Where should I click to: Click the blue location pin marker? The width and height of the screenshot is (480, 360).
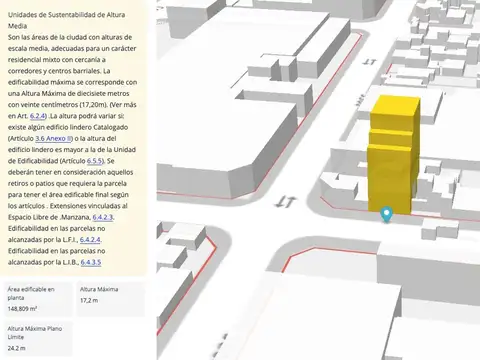click(387, 214)
